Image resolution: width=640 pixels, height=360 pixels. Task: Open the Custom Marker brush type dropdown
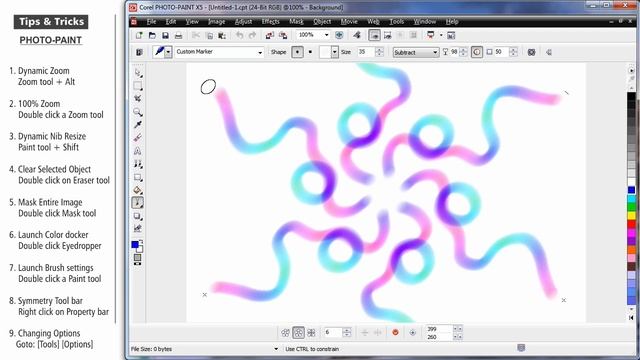click(x=260, y=52)
